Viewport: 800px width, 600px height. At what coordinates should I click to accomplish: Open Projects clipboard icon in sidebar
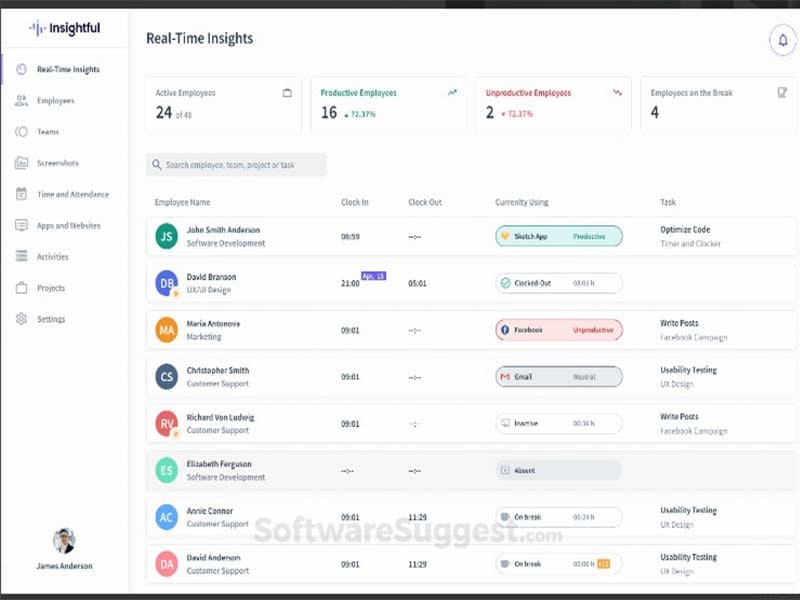click(x=21, y=288)
